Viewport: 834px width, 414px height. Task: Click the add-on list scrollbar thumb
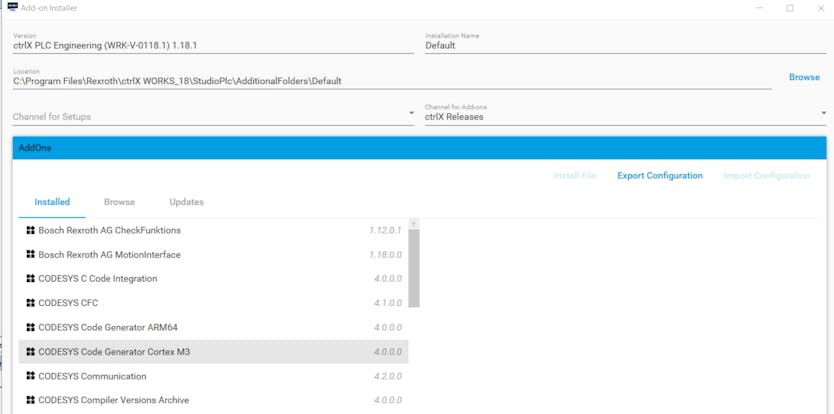(x=414, y=268)
